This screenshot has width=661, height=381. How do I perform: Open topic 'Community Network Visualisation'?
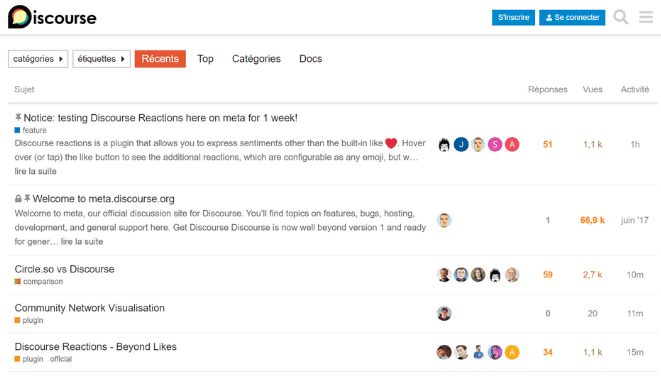(89, 308)
